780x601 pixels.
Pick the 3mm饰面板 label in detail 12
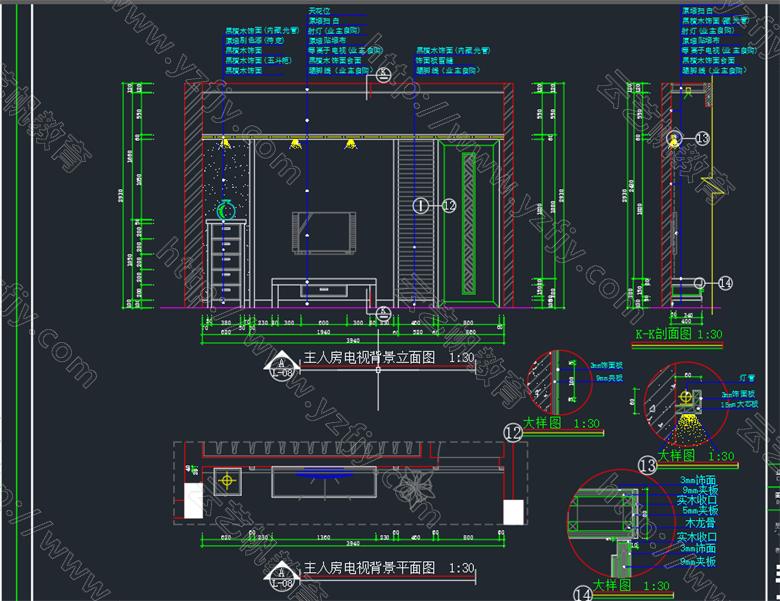point(606,365)
